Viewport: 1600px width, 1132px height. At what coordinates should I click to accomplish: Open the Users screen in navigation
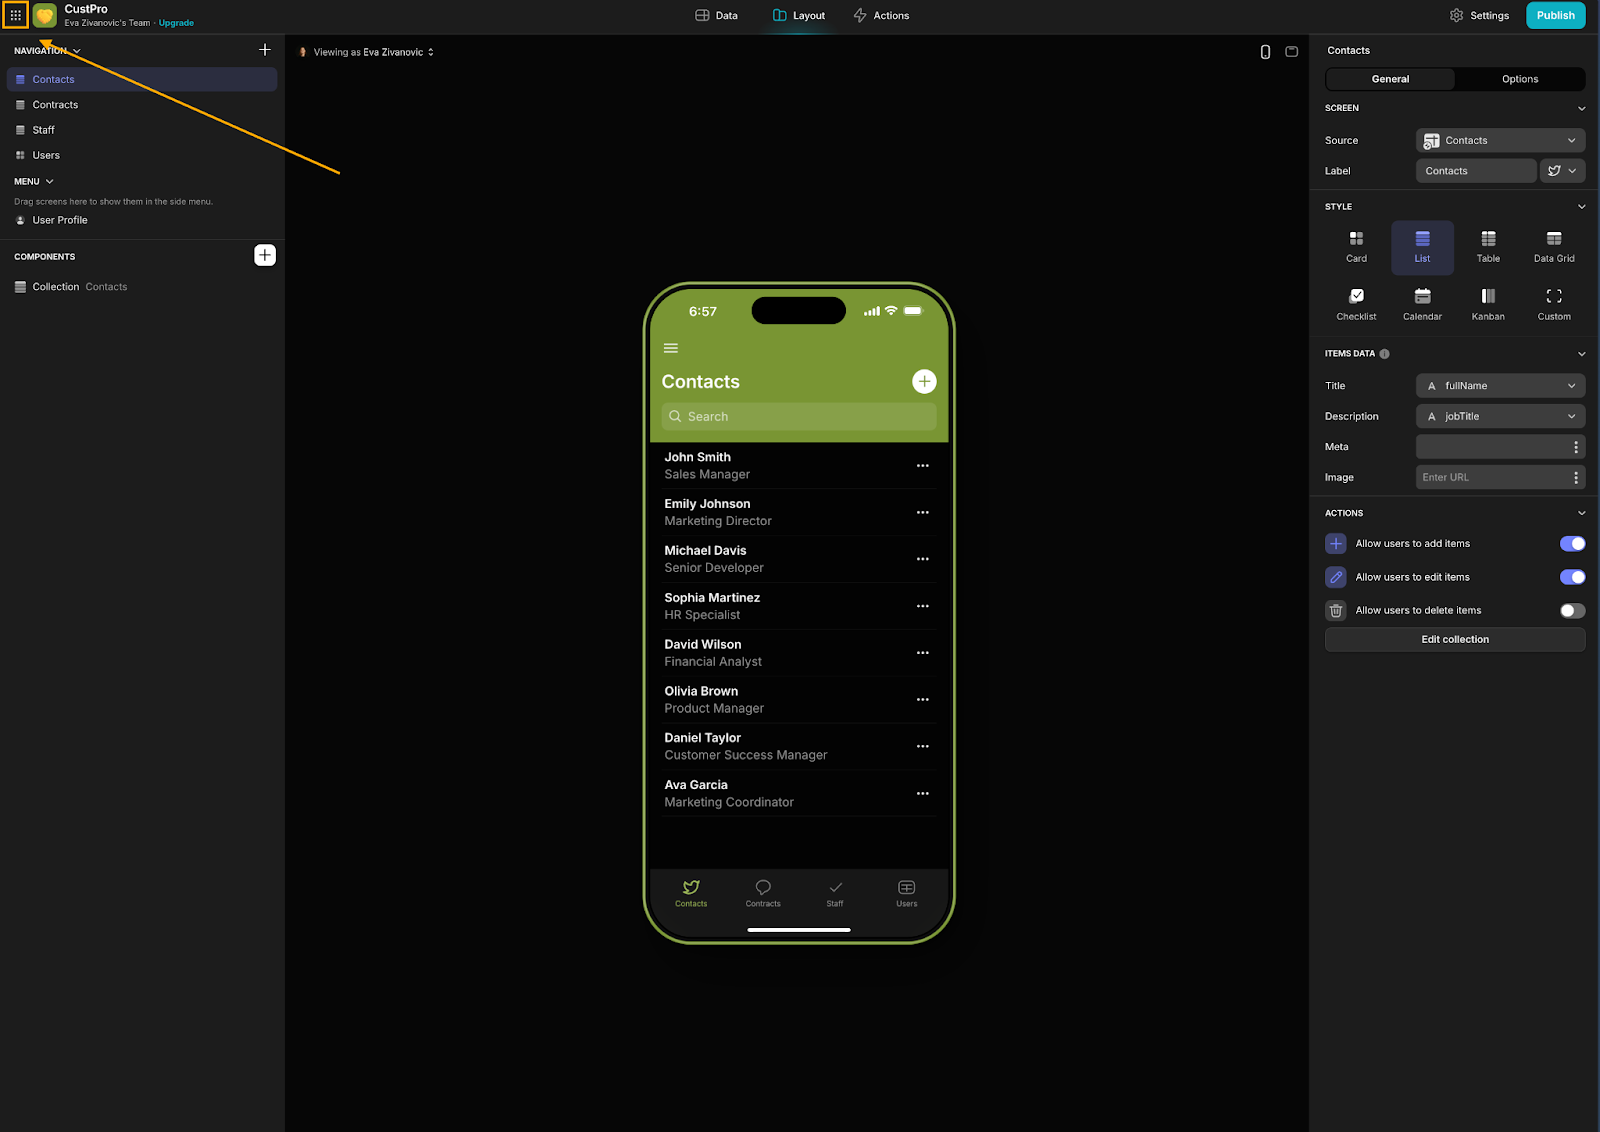click(142, 155)
